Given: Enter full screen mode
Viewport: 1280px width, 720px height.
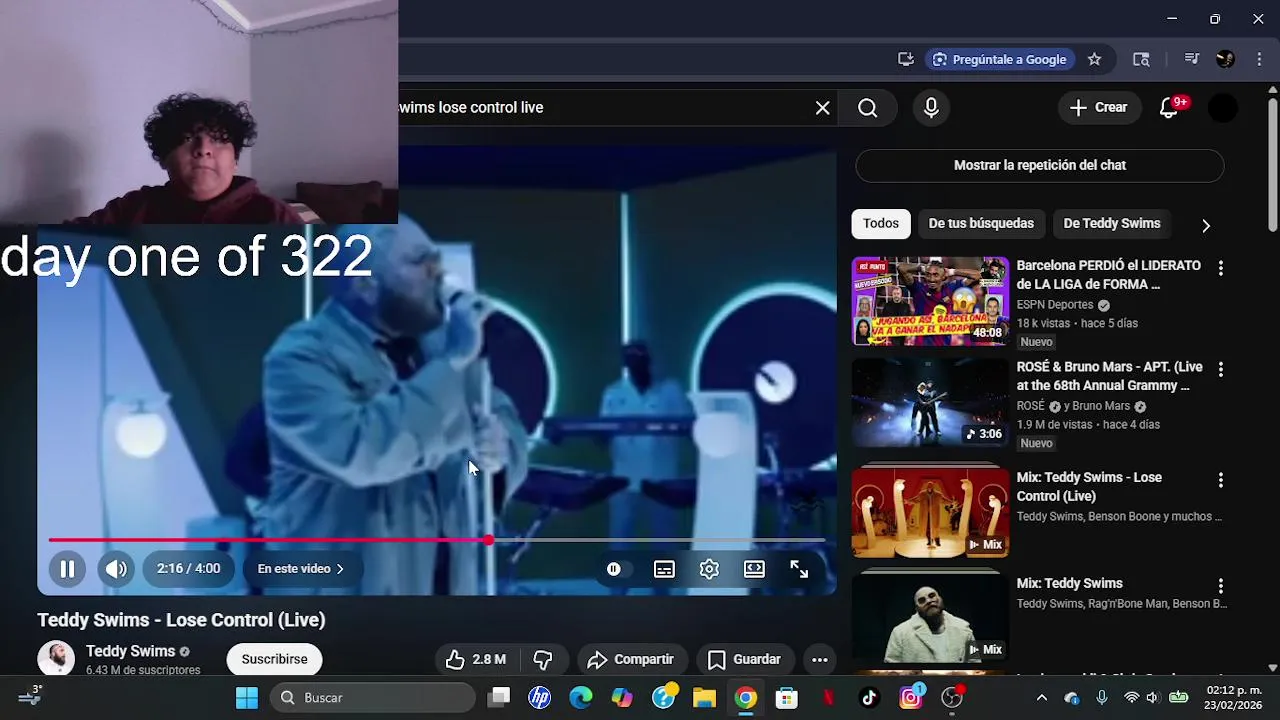Looking at the screenshot, I should 799,569.
